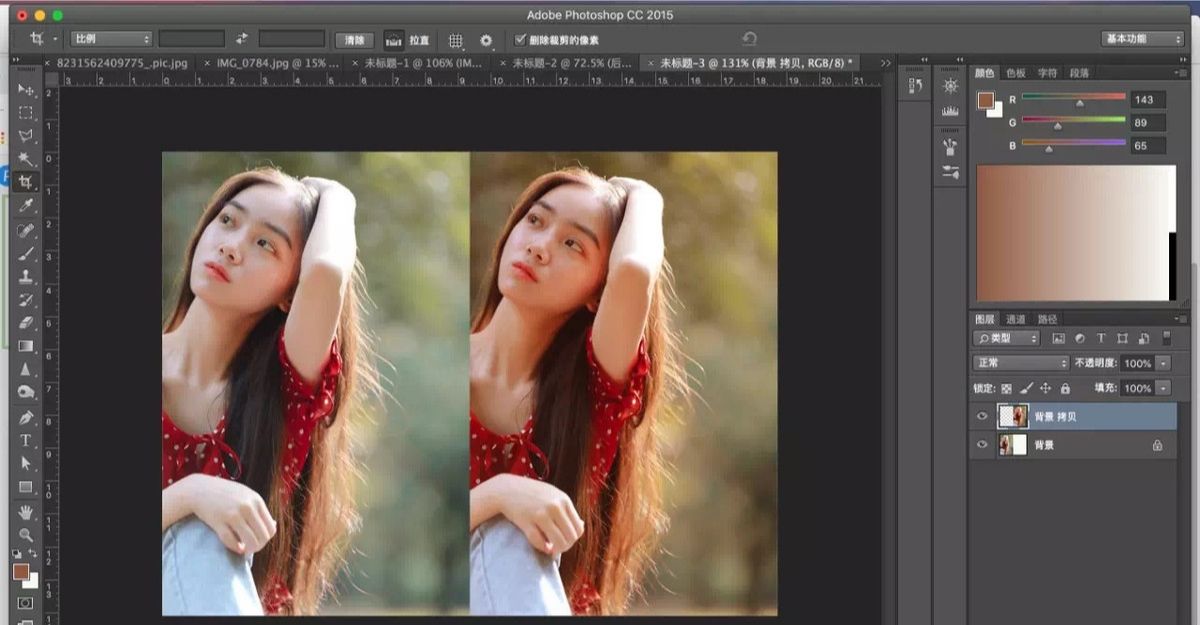Select the Rectangle shape tool
The height and width of the screenshot is (625, 1200).
click(26, 487)
